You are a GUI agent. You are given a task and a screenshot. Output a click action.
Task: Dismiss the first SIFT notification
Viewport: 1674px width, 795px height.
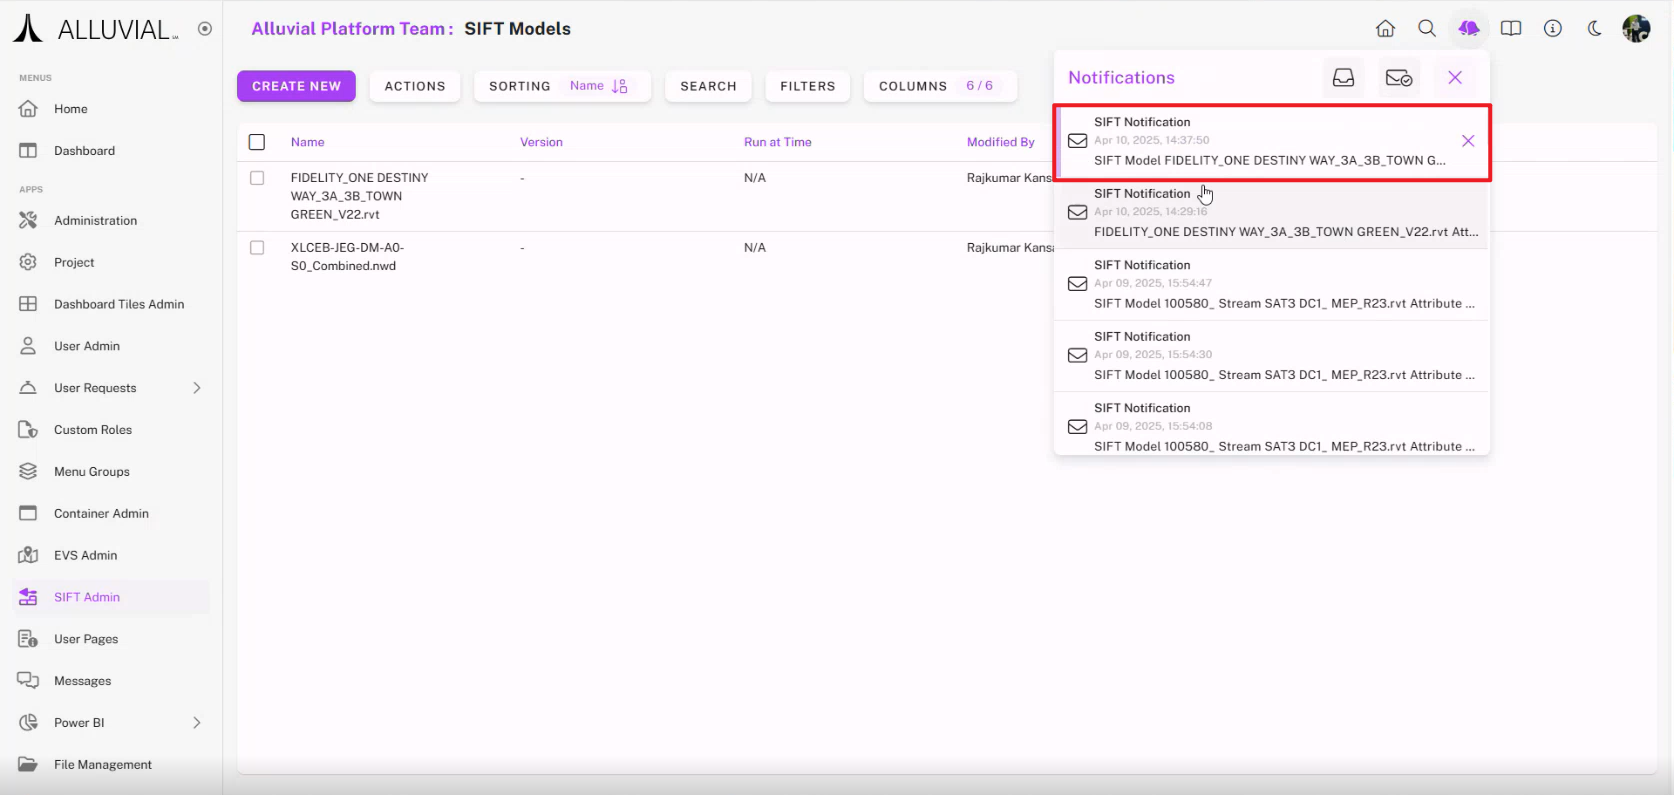pyautogui.click(x=1467, y=141)
